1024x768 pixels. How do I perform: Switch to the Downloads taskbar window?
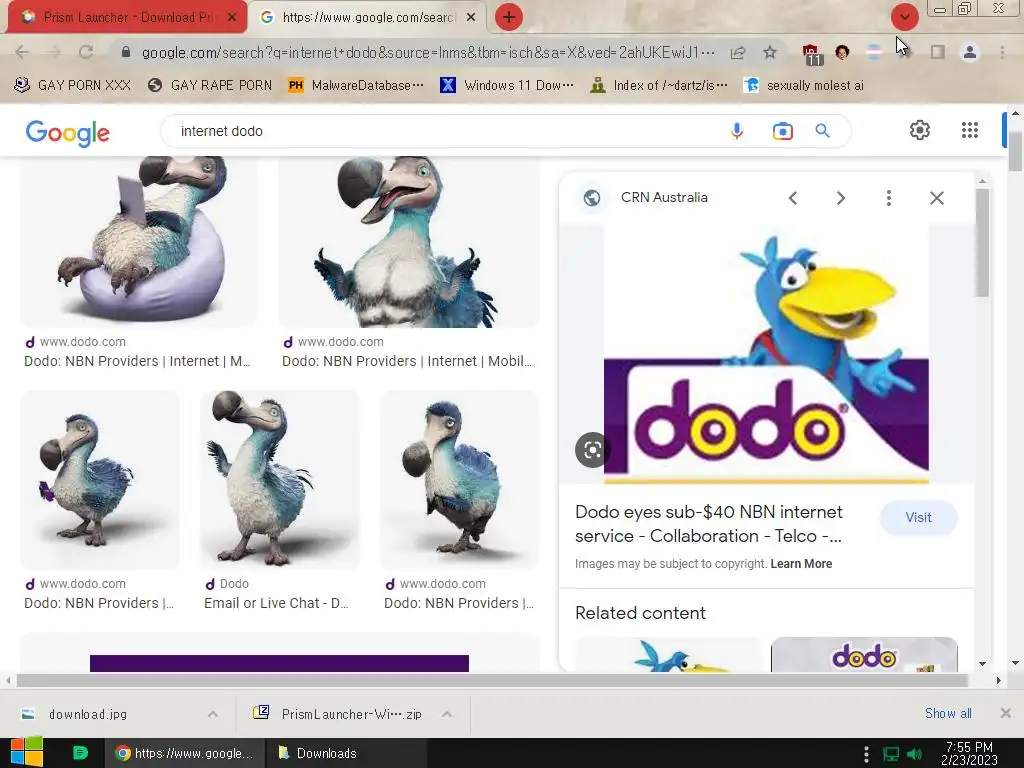click(x=346, y=753)
